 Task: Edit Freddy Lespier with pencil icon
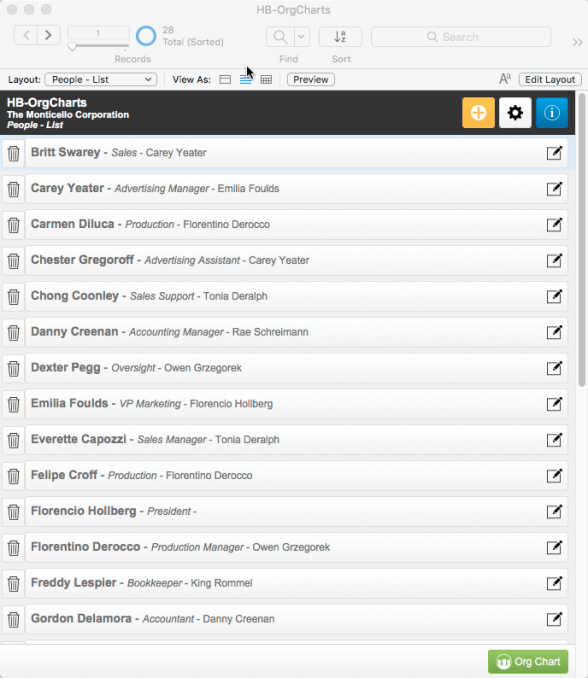tap(554, 583)
